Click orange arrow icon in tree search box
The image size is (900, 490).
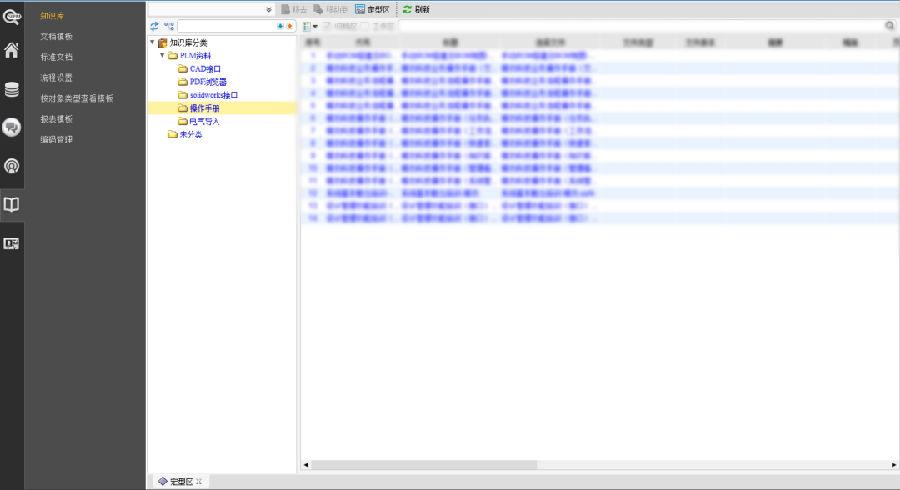(289, 26)
